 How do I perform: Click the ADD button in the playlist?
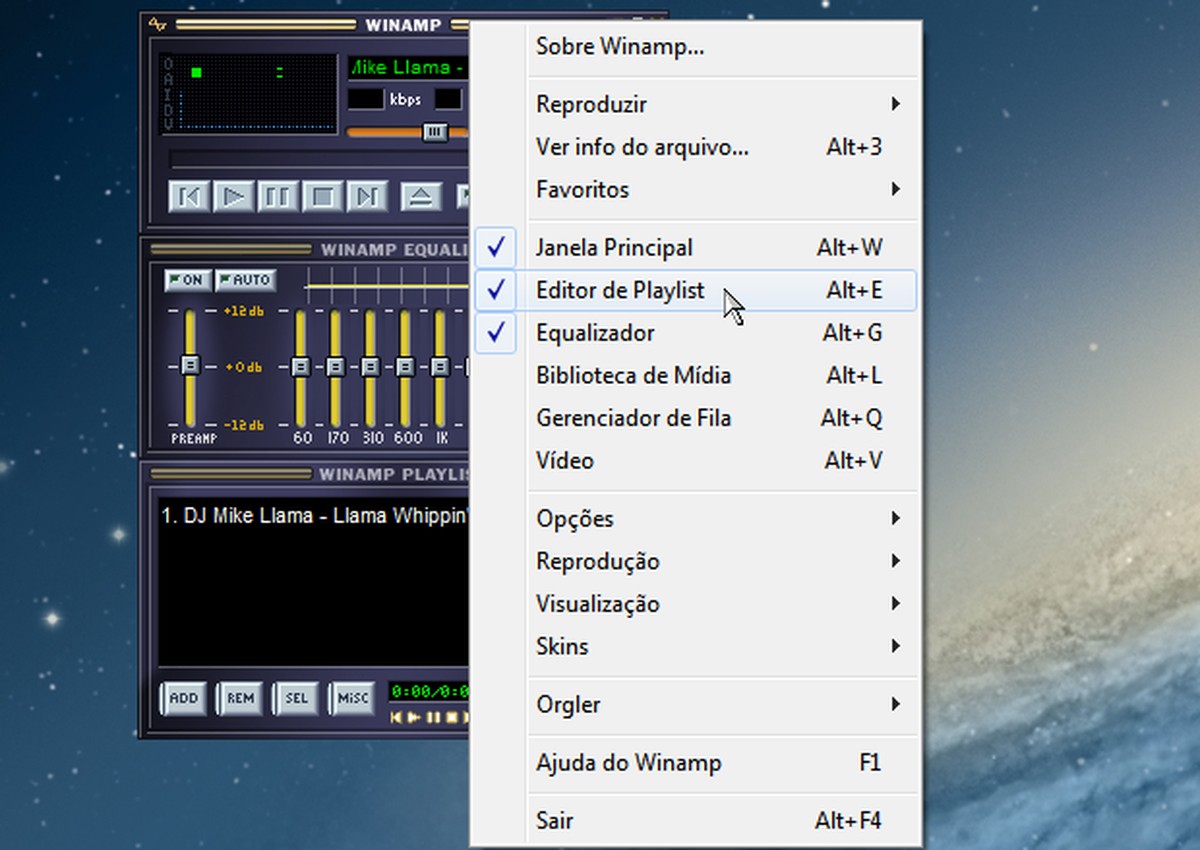tap(183, 701)
